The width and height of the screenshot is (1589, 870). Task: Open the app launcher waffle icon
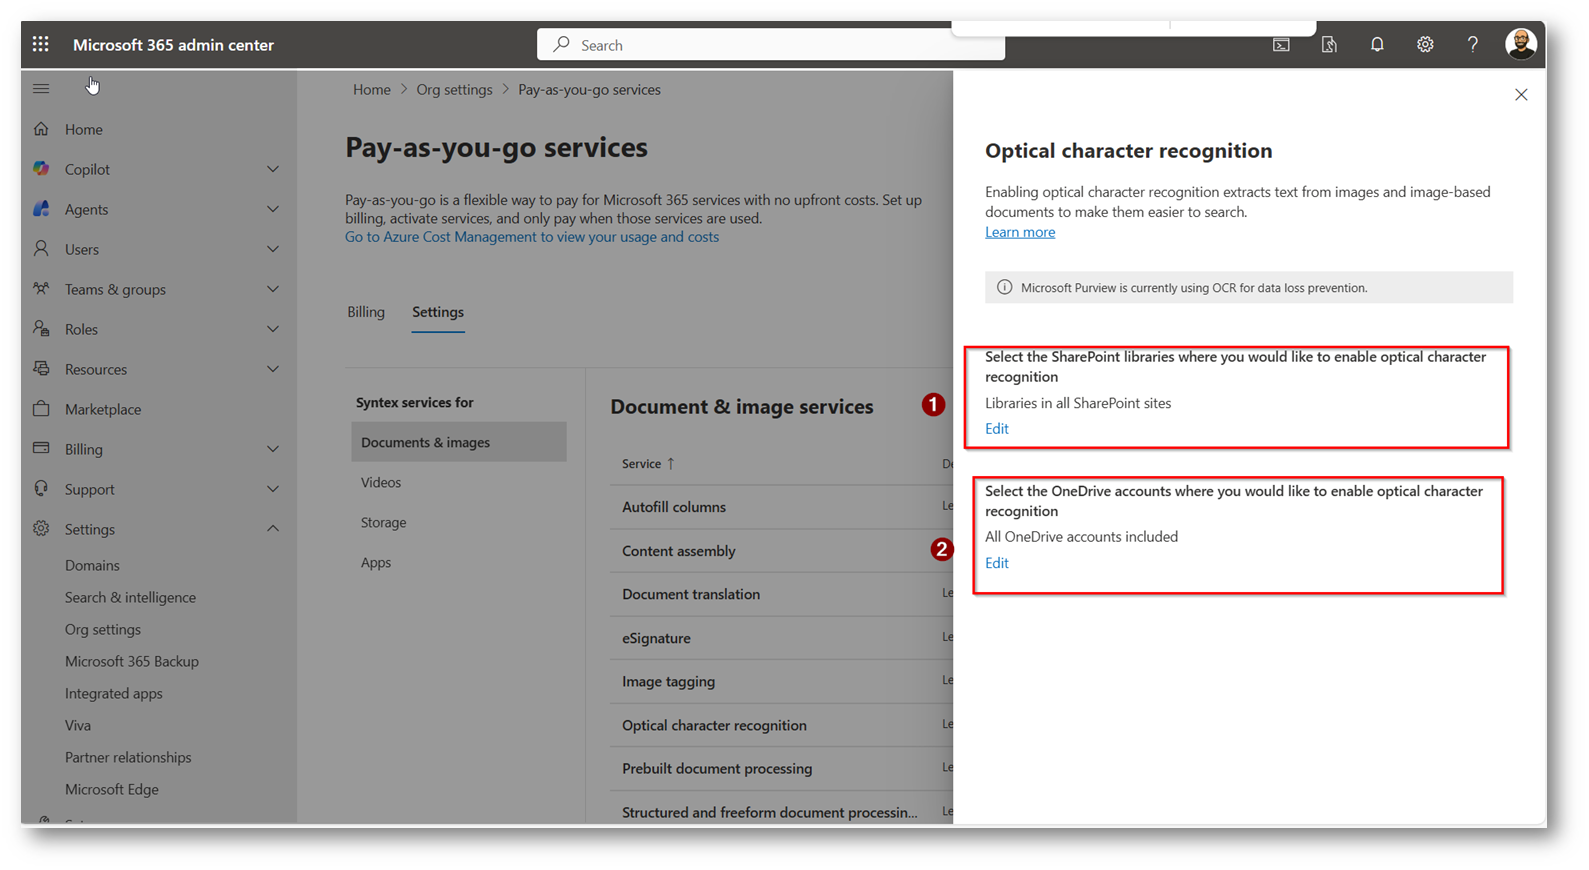click(40, 44)
